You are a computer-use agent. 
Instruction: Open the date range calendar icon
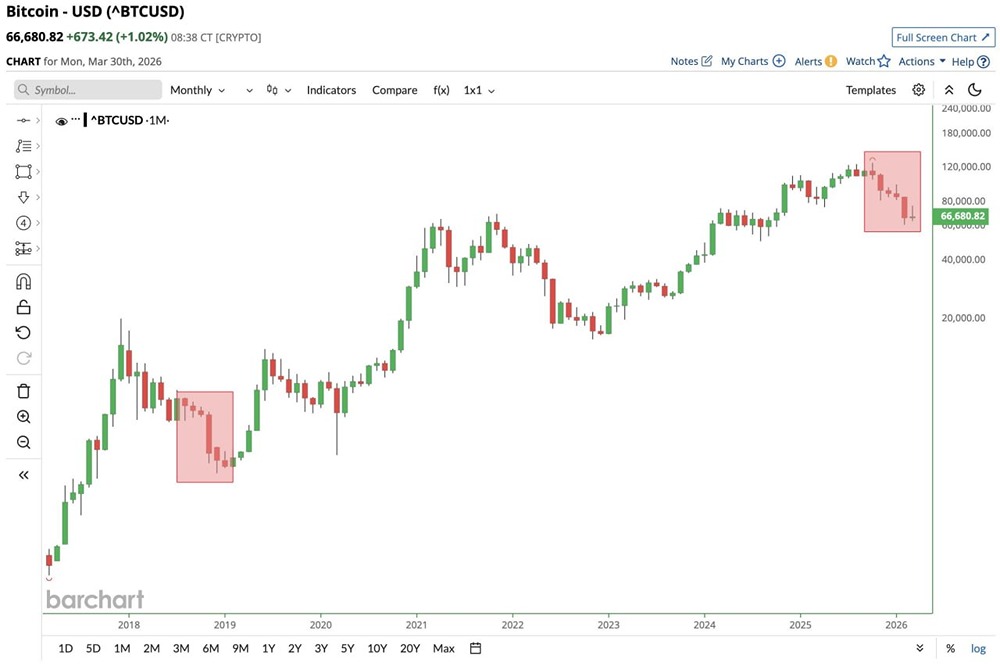[x=476, y=648]
